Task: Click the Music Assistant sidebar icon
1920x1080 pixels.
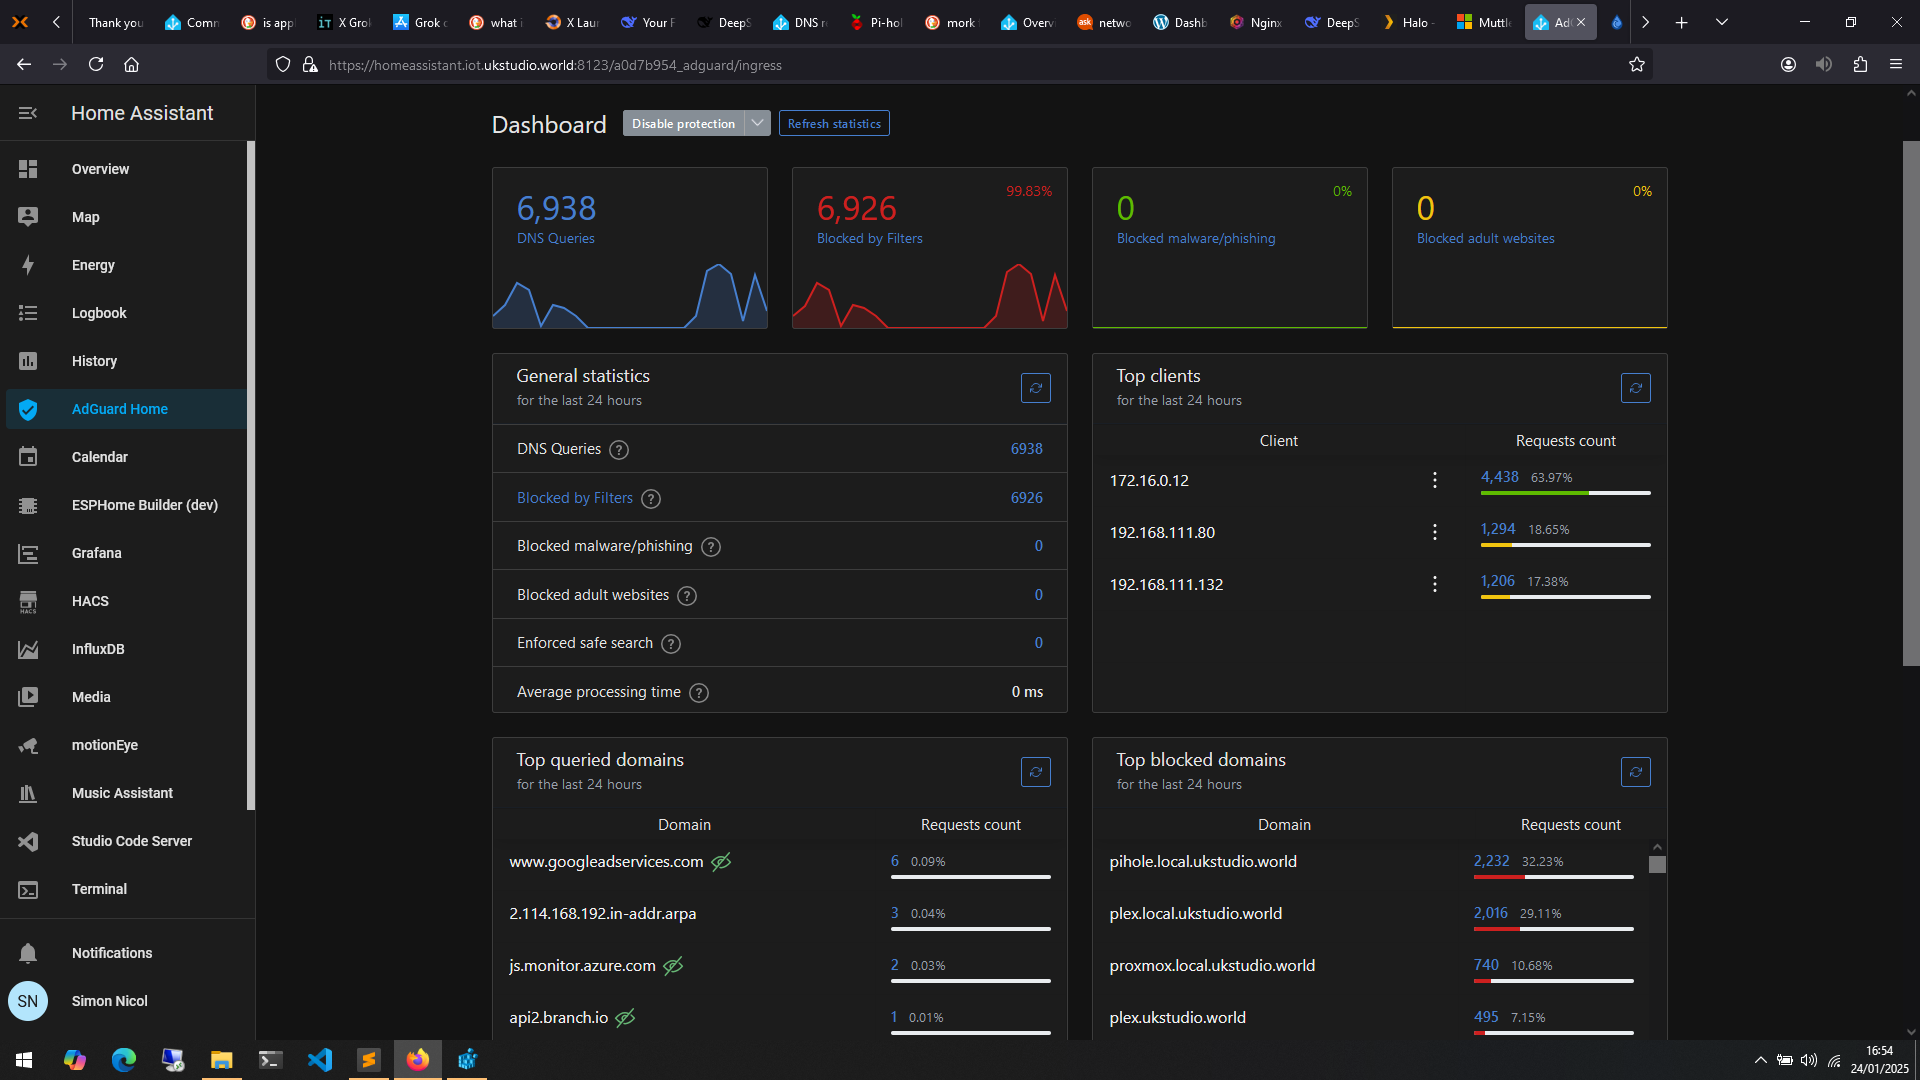Action: point(28,793)
